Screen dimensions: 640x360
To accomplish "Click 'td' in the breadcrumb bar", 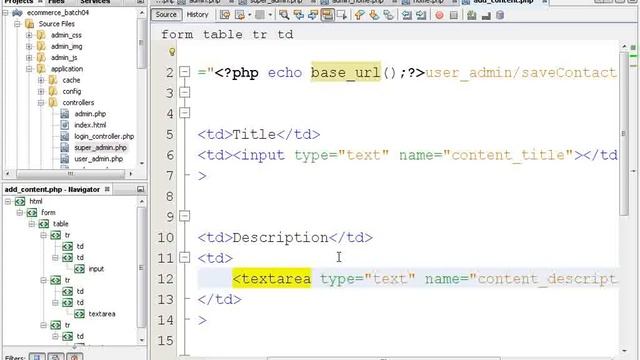I will 285,34.
